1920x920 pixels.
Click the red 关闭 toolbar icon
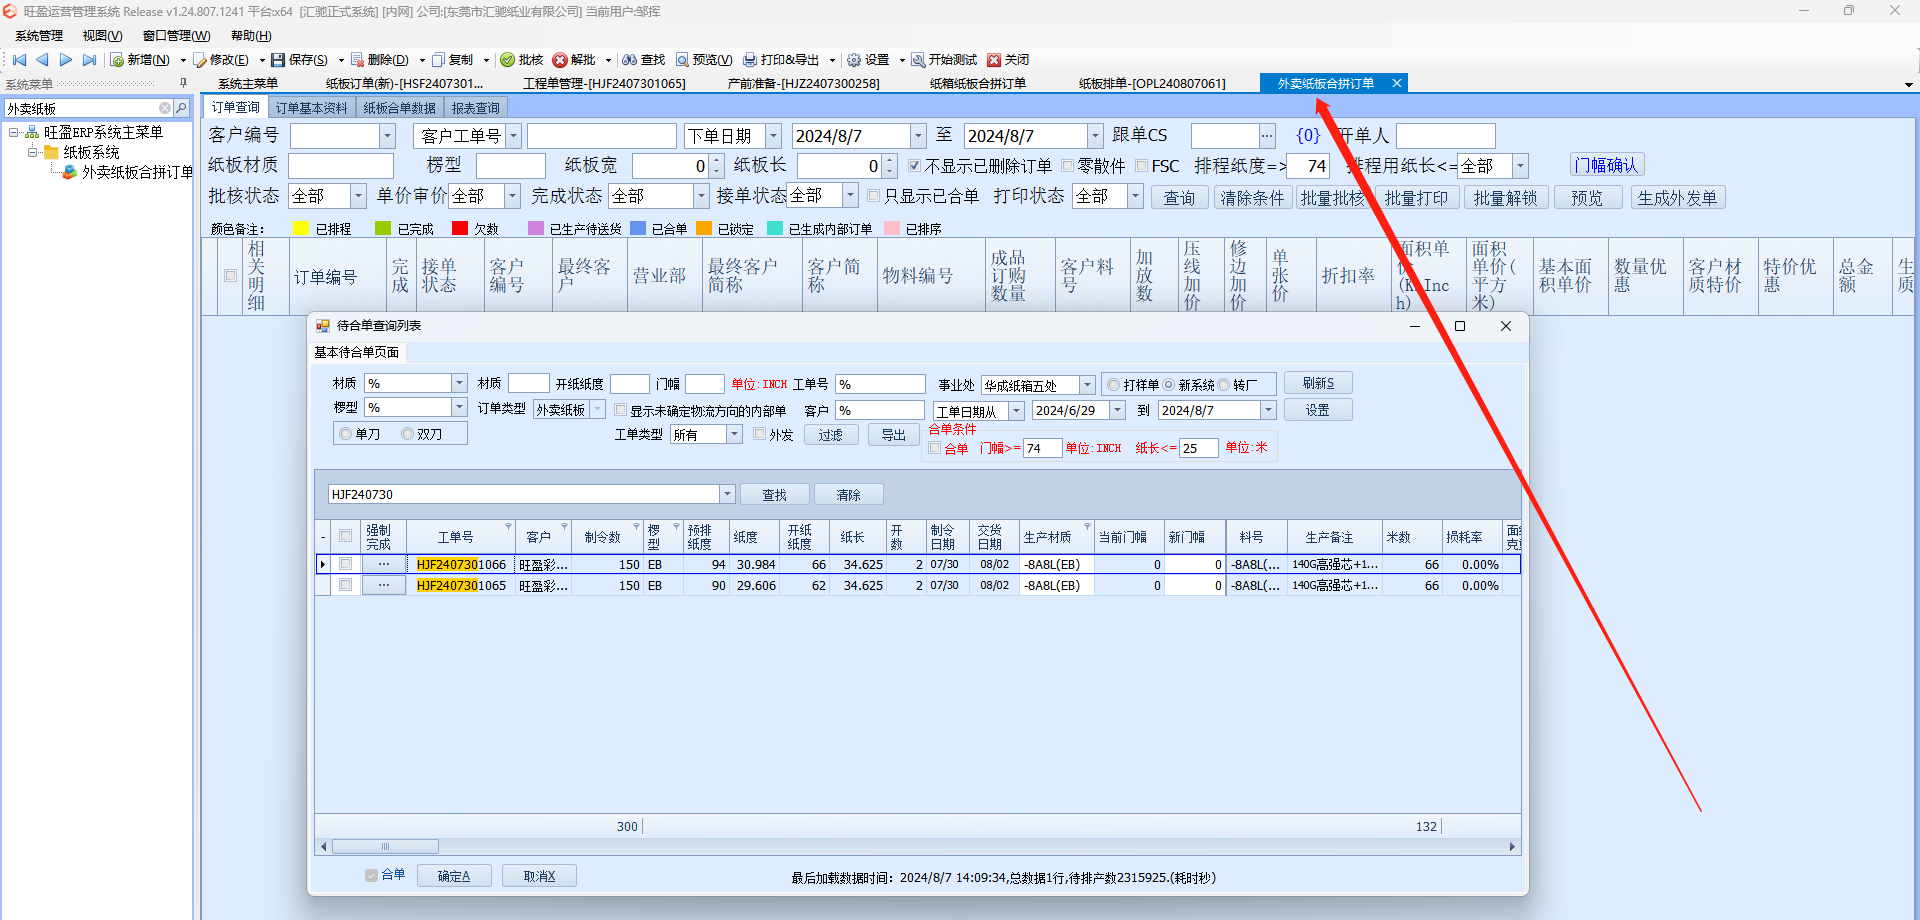click(x=994, y=60)
